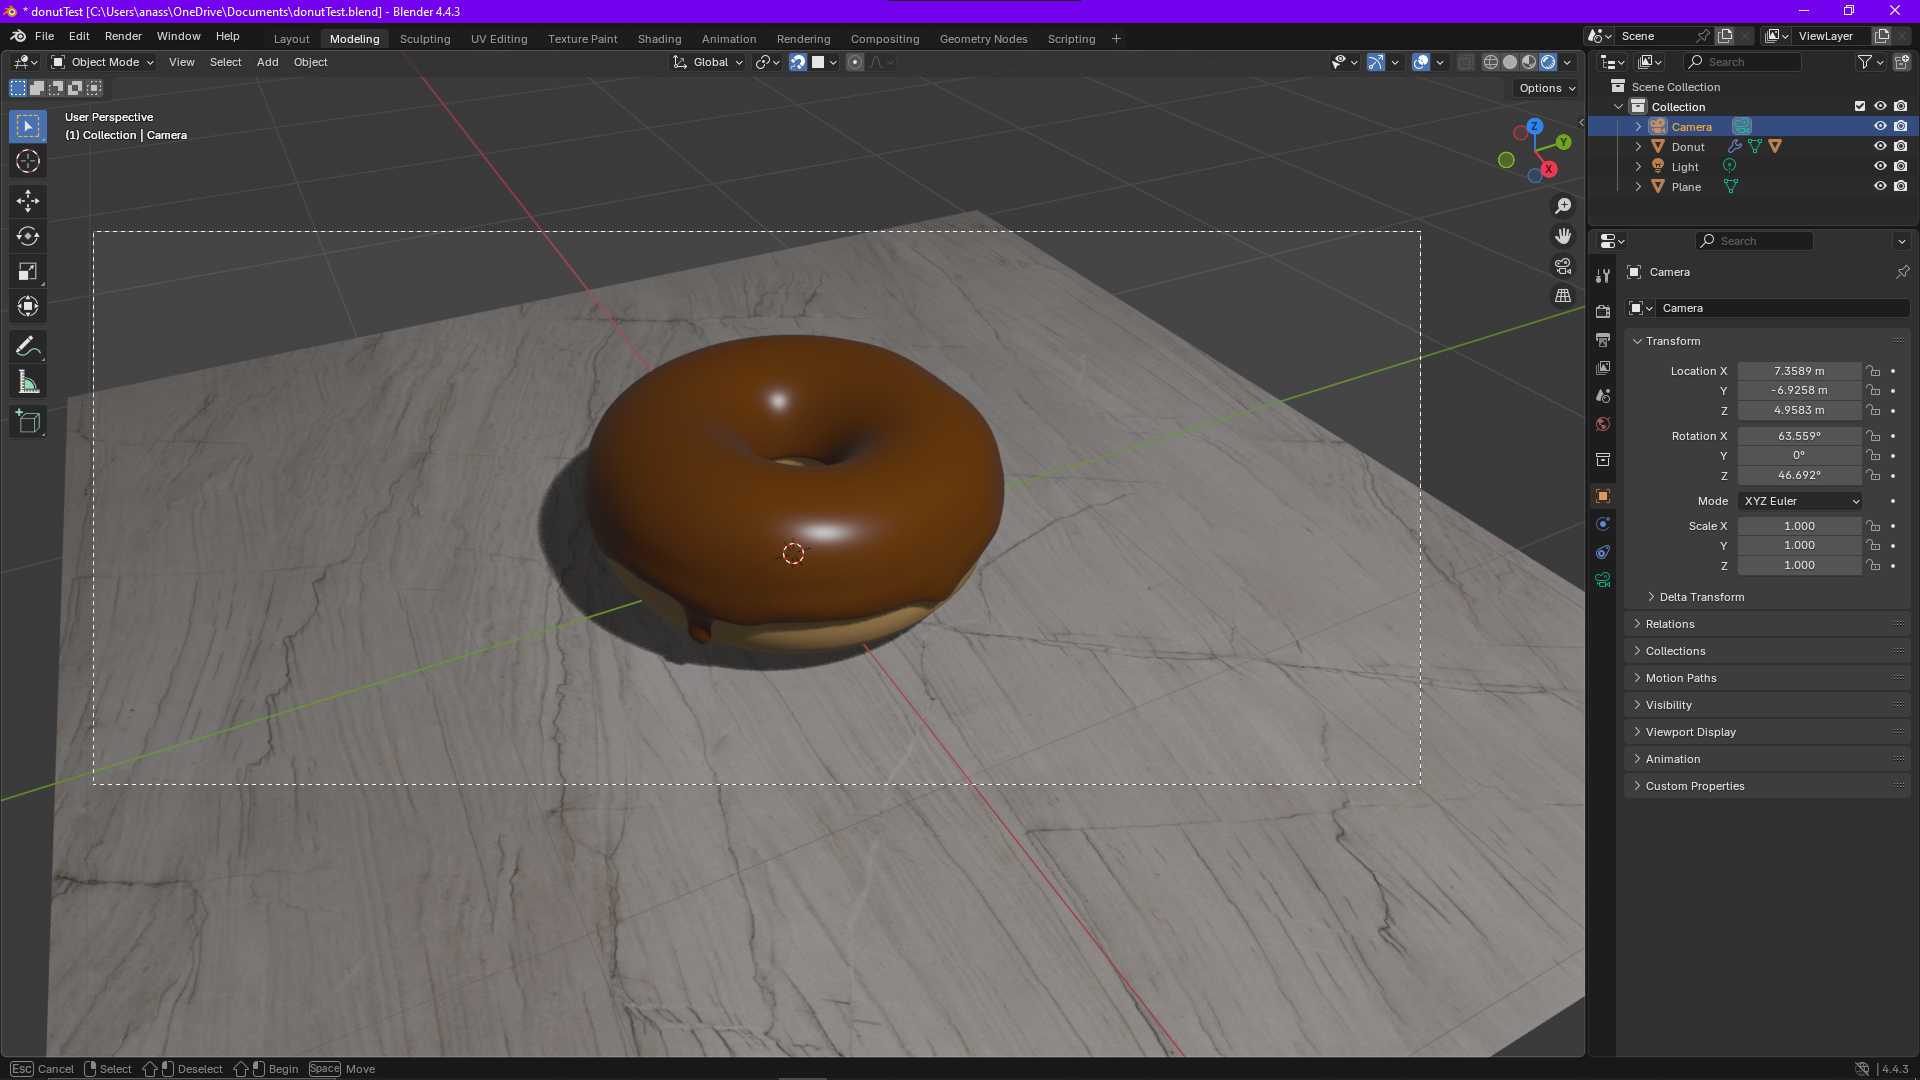
Task: Choose the Select Box tool
Action: pyautogui.click(x=28, y=126)
